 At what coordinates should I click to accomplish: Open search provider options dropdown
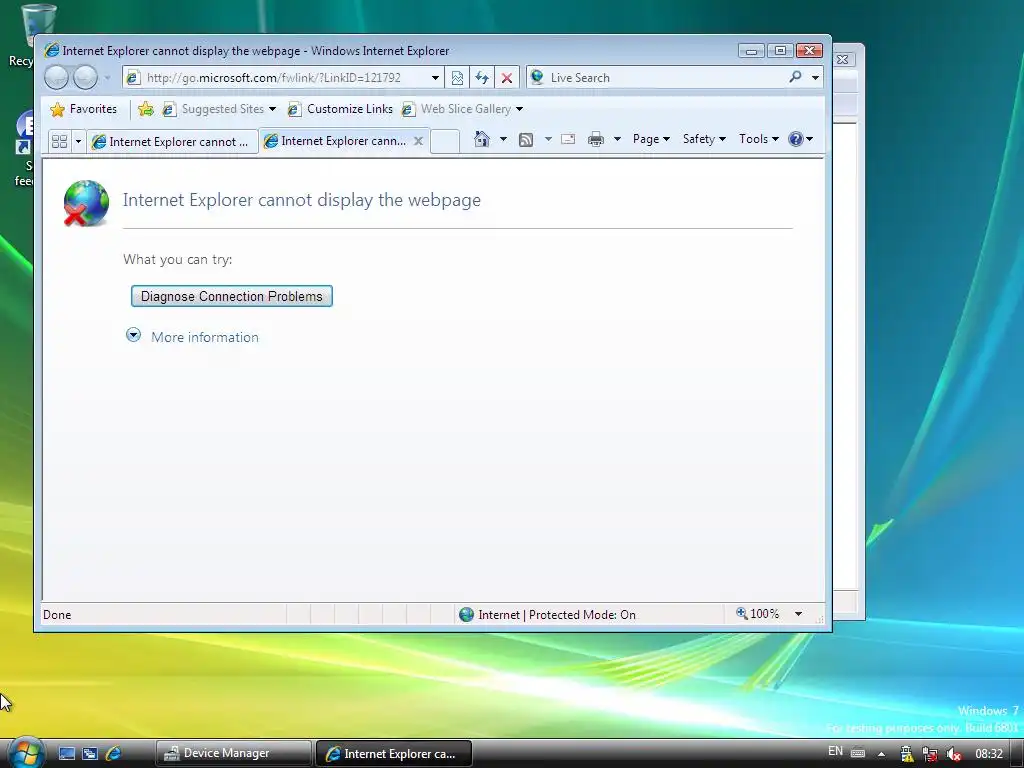coord(815,78)
